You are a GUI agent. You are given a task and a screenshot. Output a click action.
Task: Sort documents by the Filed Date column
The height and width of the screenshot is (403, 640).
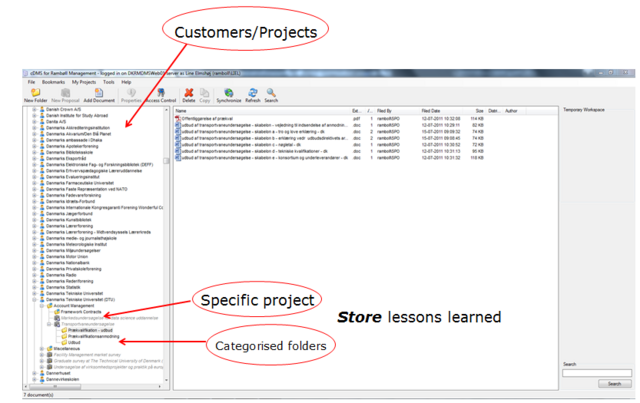431,110
